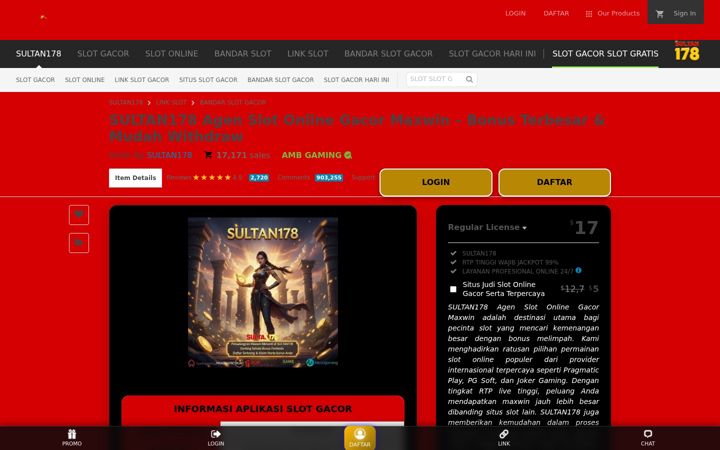Click the 903,255 comments count badge
This screenshot has width=720, height=450.
(x=329, y=178)
